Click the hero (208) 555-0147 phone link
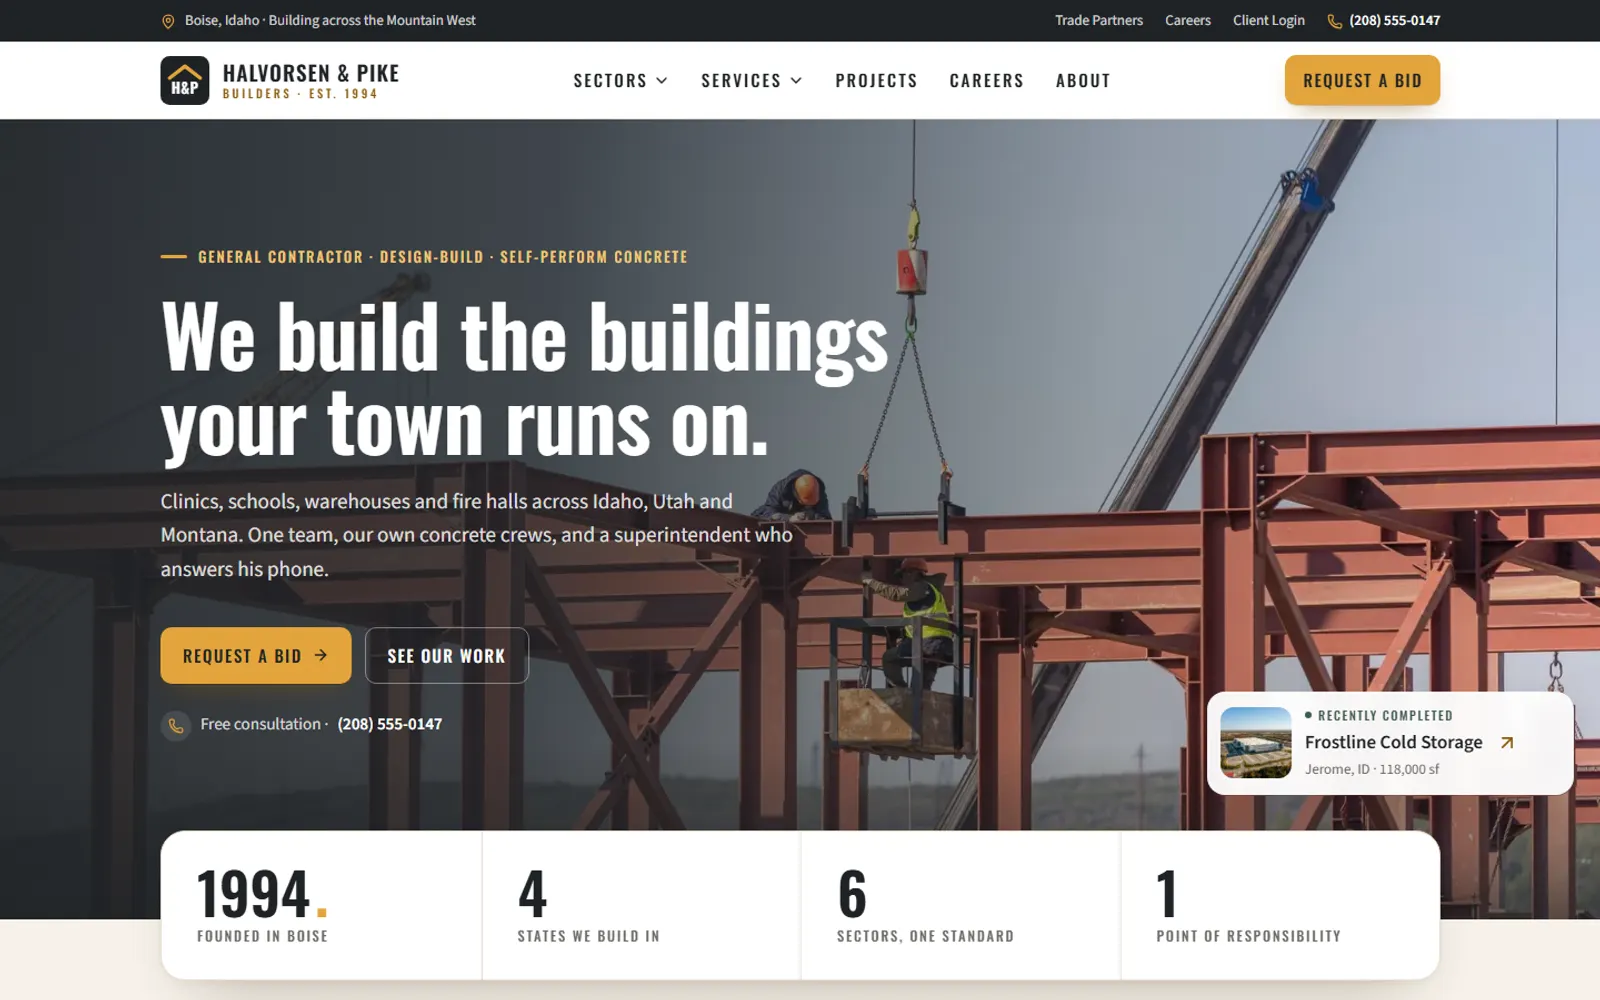This screenshot has height=1000, width=1600. point(390,724)
